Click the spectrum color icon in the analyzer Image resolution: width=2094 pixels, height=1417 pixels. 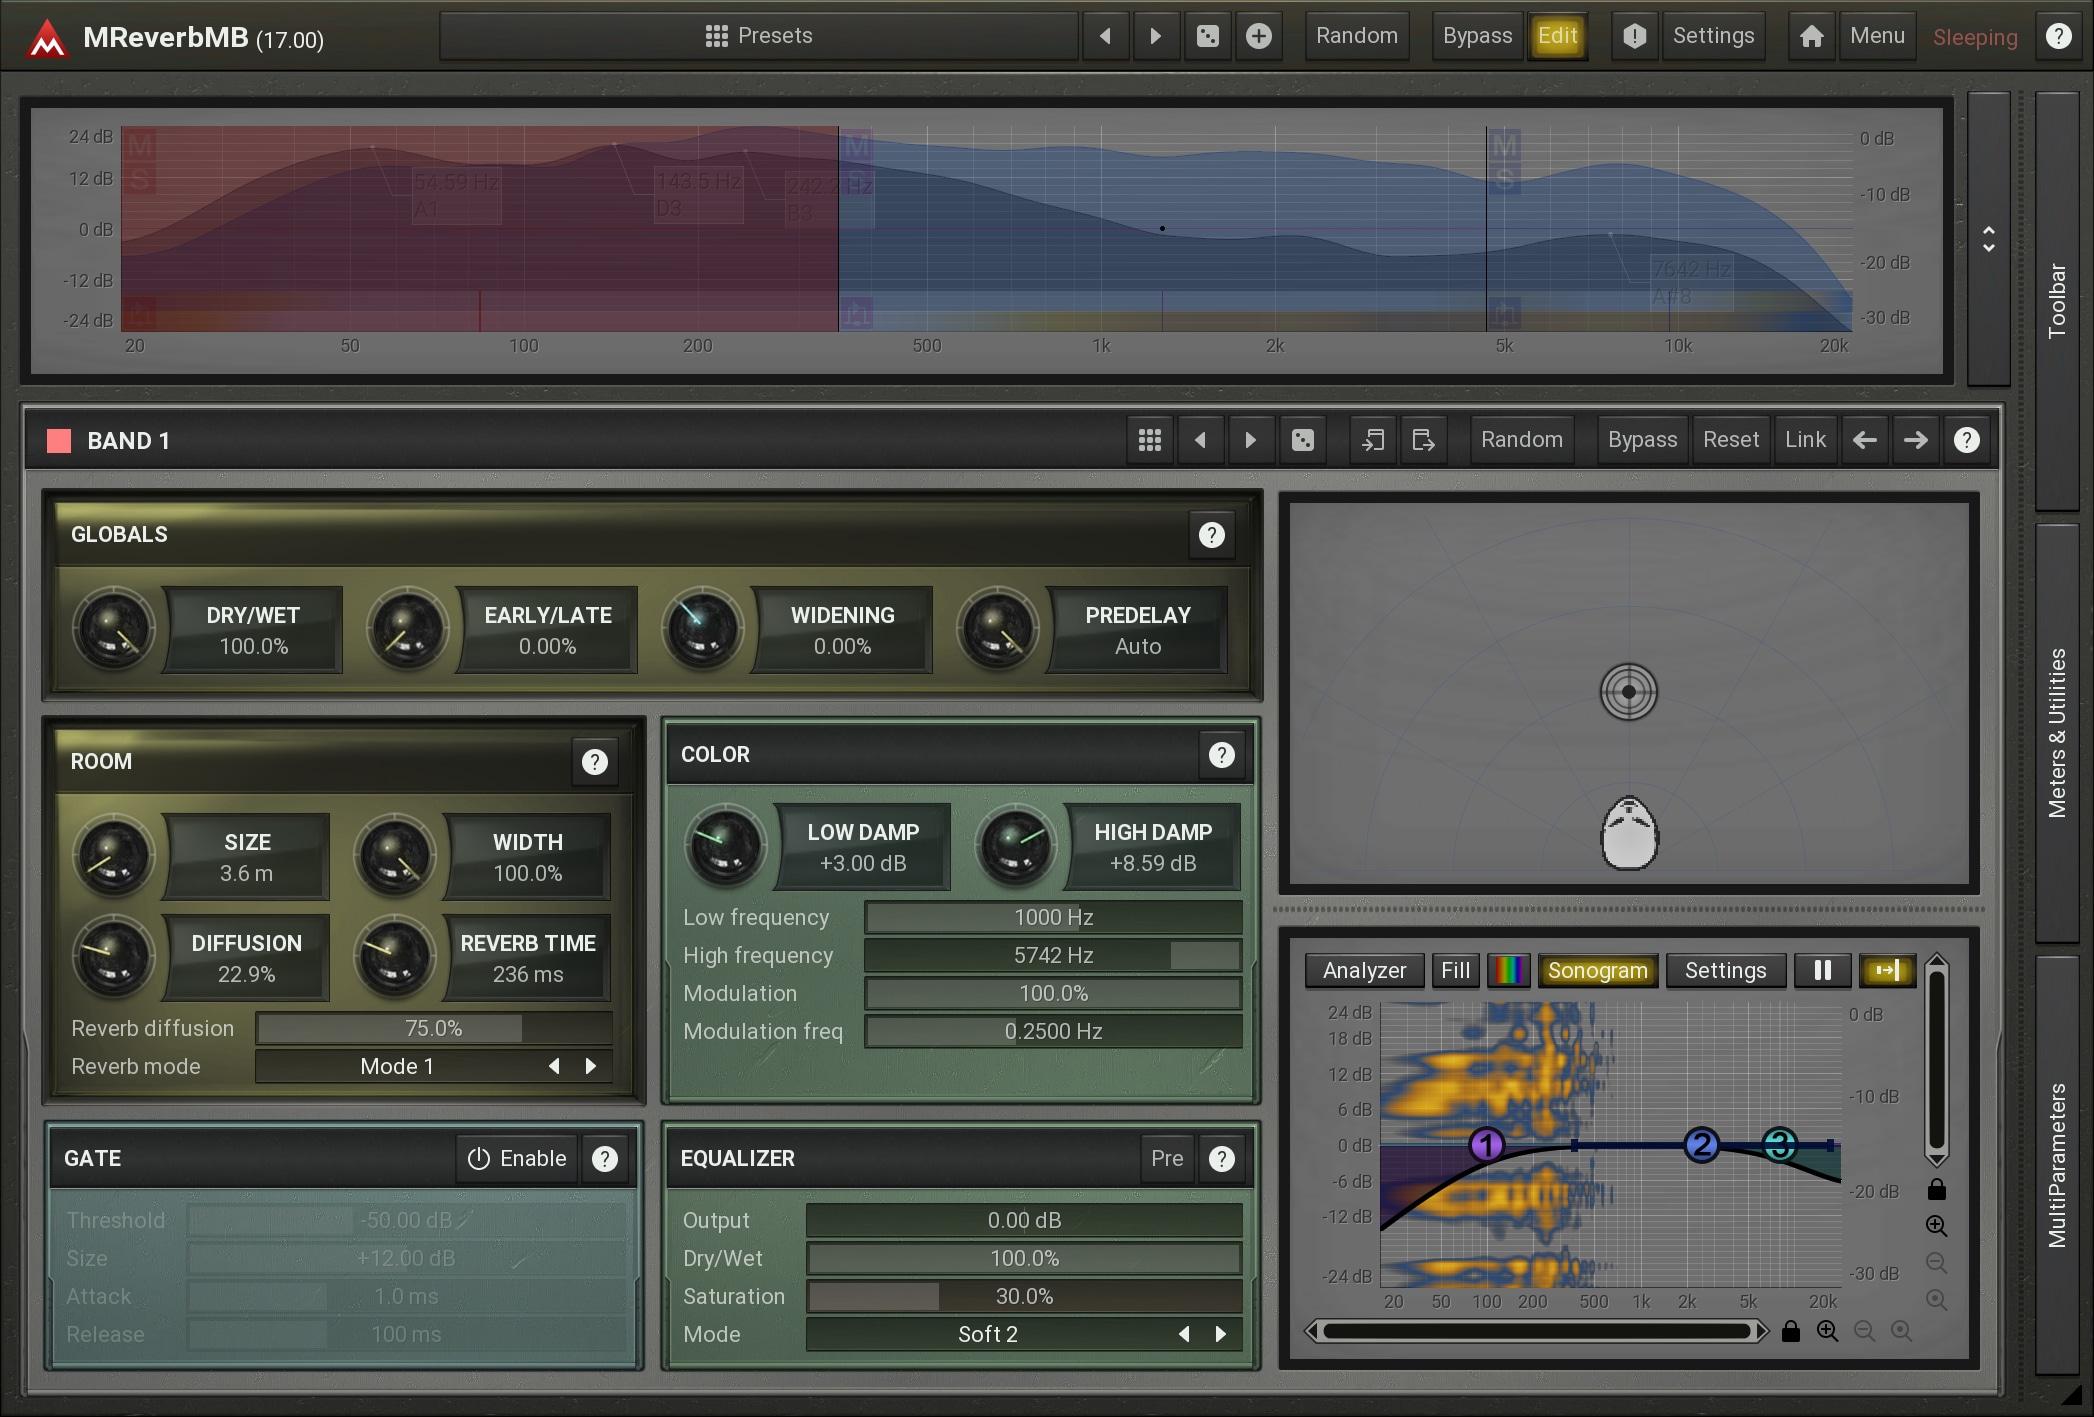(1508, 970)
